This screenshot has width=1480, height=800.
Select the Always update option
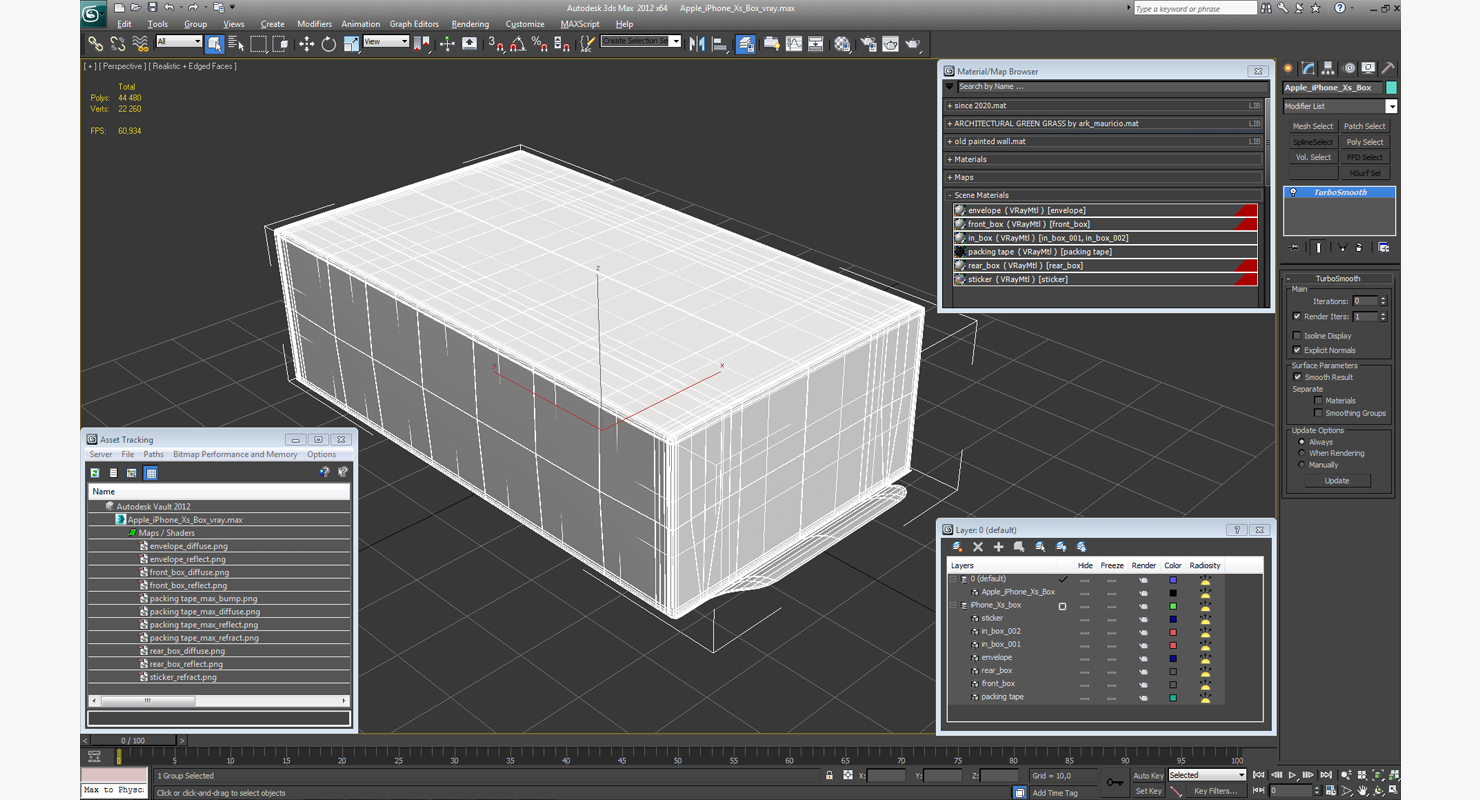[1301, 442]
